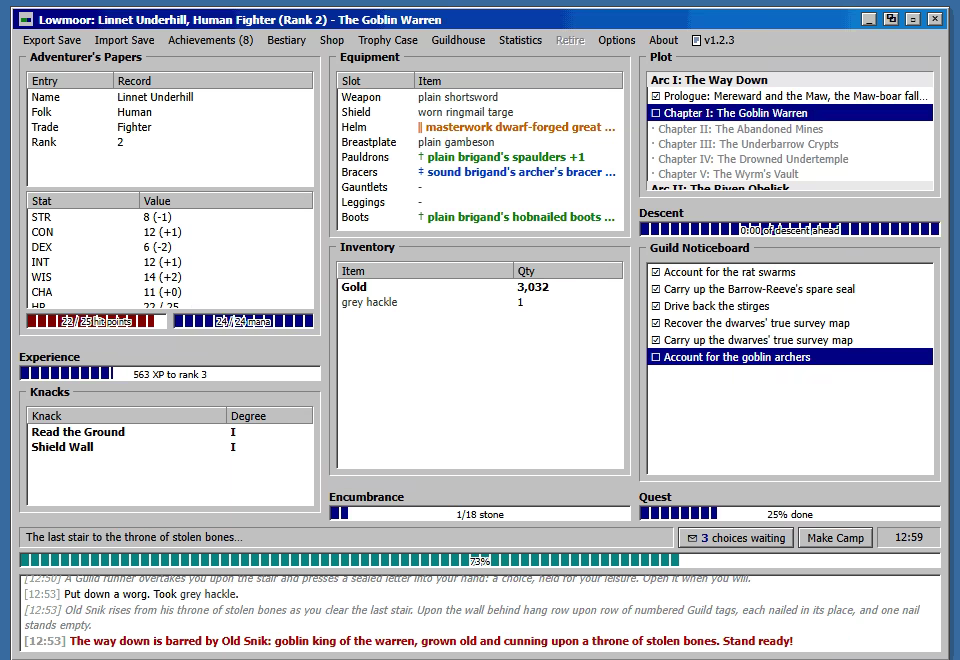The height and width of the screenshot is (660, 960).
Task: Click the mana bar
Action: [243, 321]
